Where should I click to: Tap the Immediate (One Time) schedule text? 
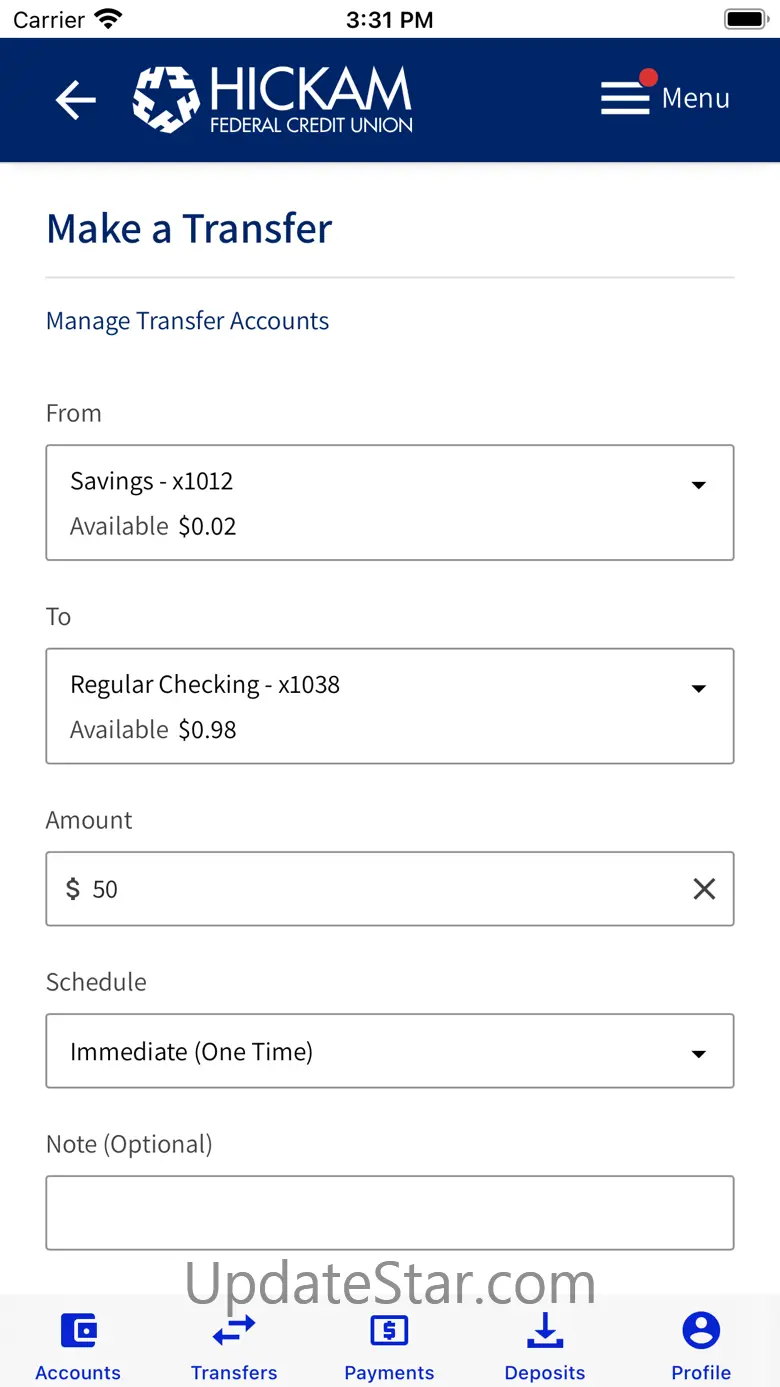point(191,1052)
